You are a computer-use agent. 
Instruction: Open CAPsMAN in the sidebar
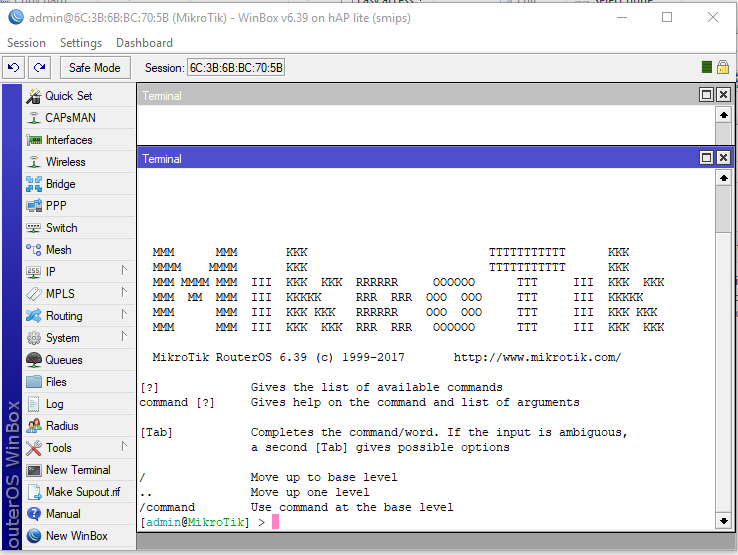click(x=79, y=118)
